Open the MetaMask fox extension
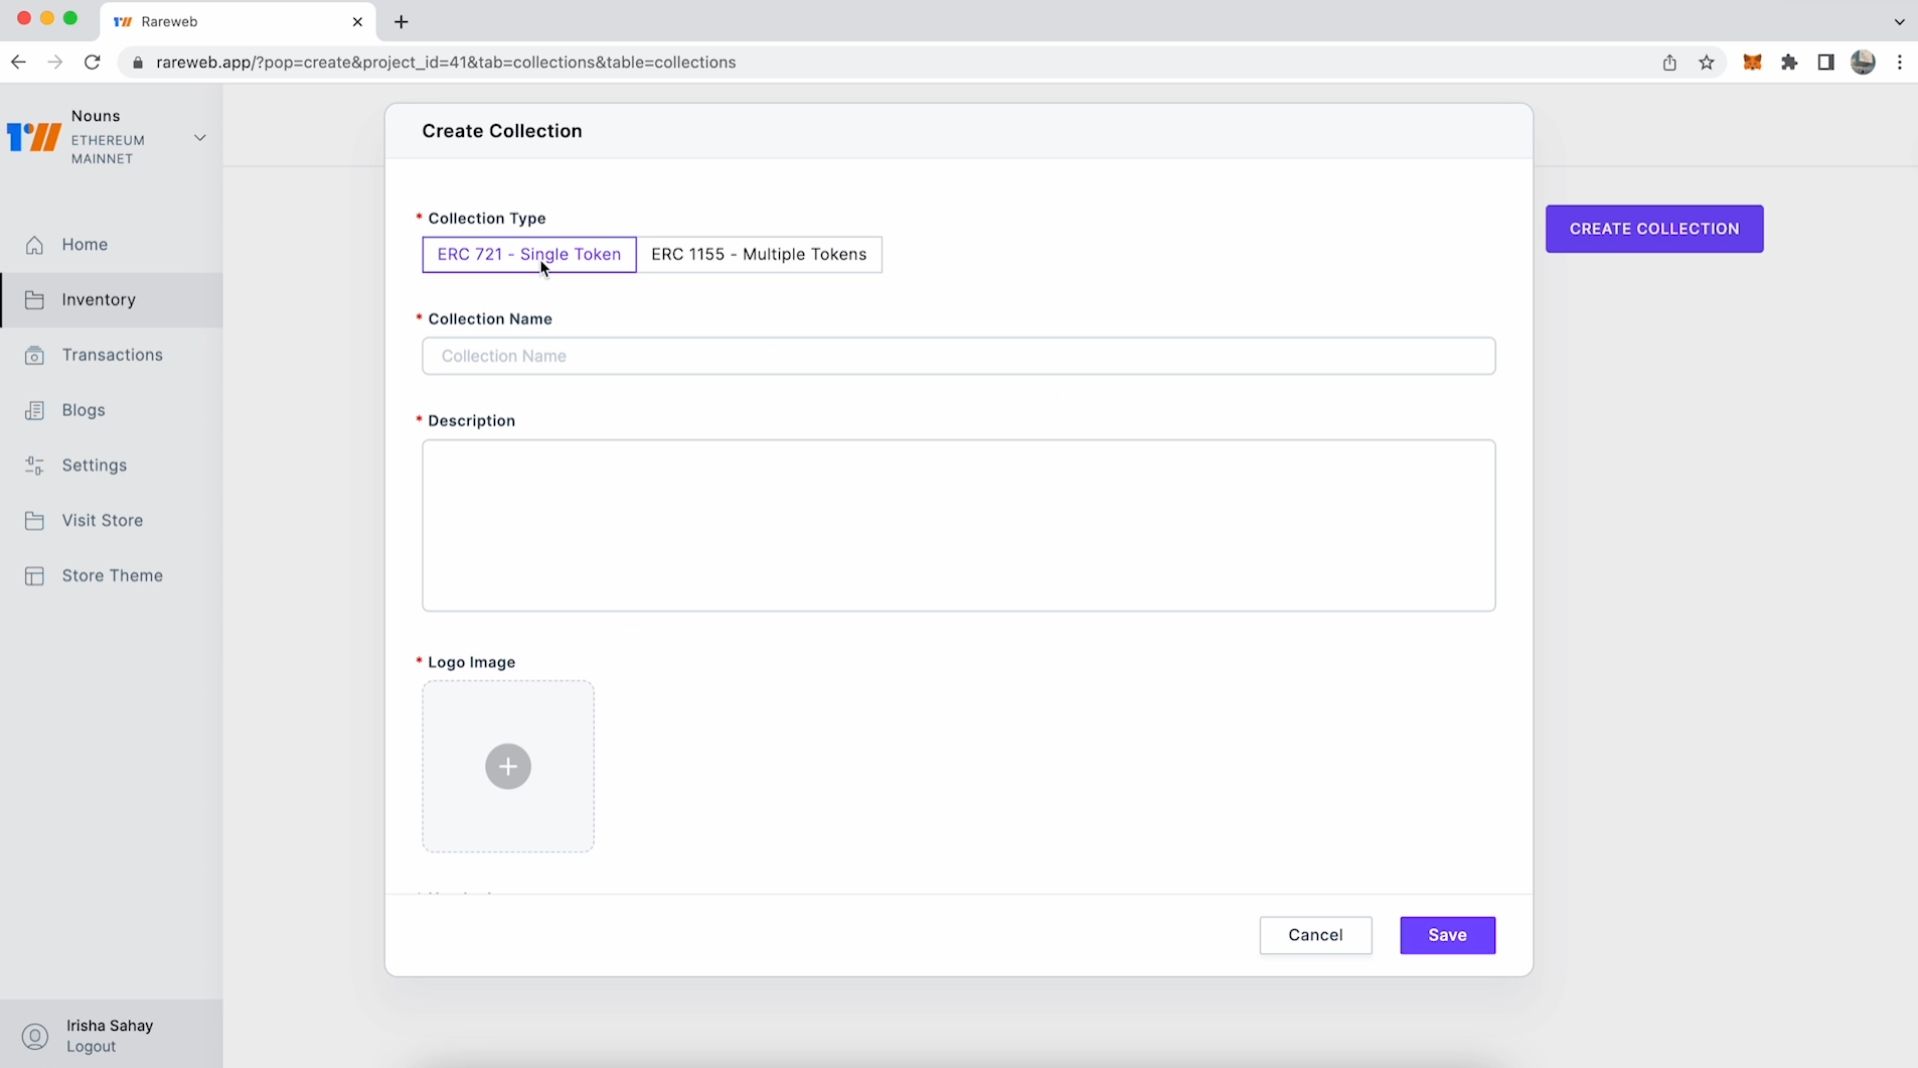This screenshot has width=1918, height=1068. pos(1752,62)
